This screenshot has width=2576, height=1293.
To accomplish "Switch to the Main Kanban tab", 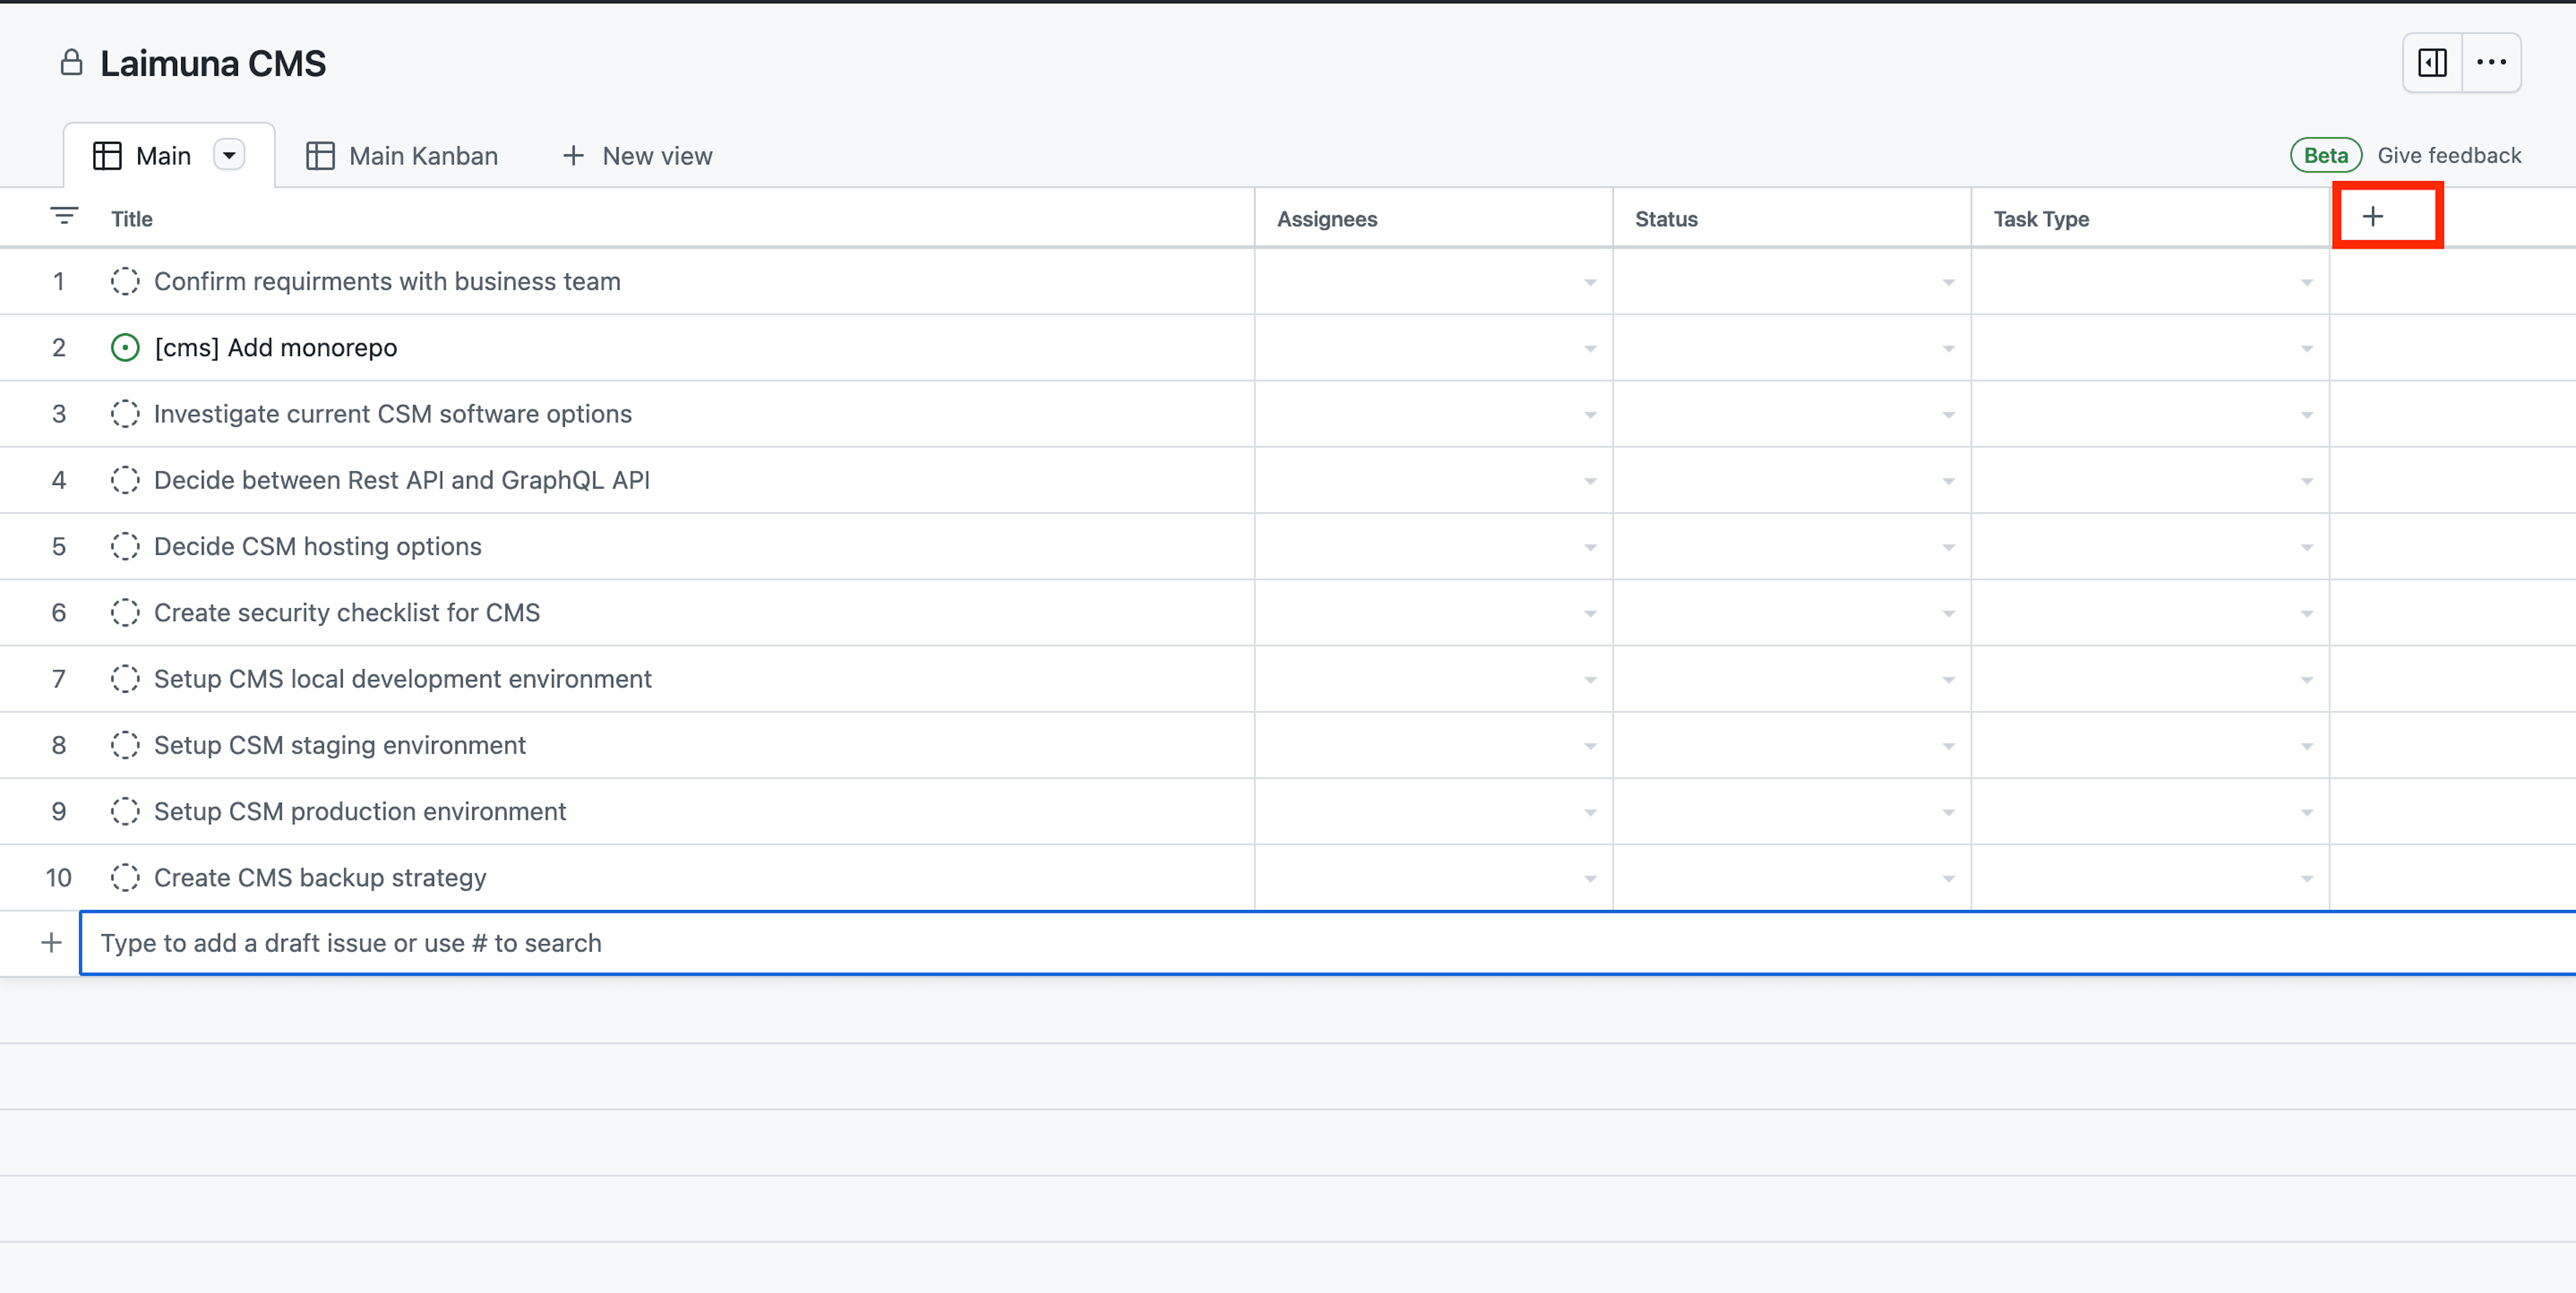I will [x=402, y=156].
